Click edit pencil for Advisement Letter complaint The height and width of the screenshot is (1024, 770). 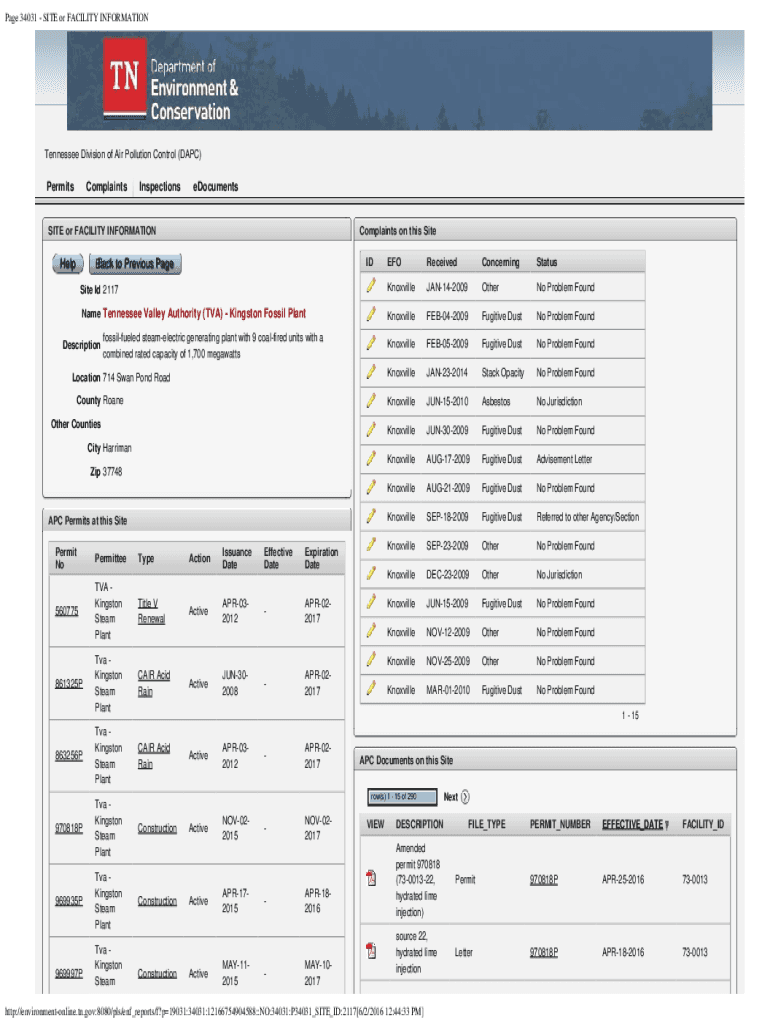(x=370, y=459)
